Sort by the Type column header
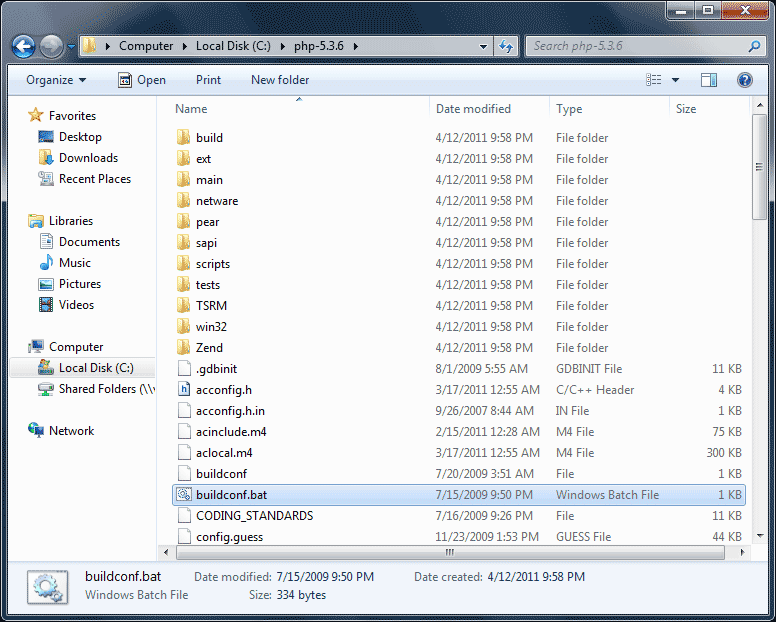The image size is (776, 622). pos(569,109)
